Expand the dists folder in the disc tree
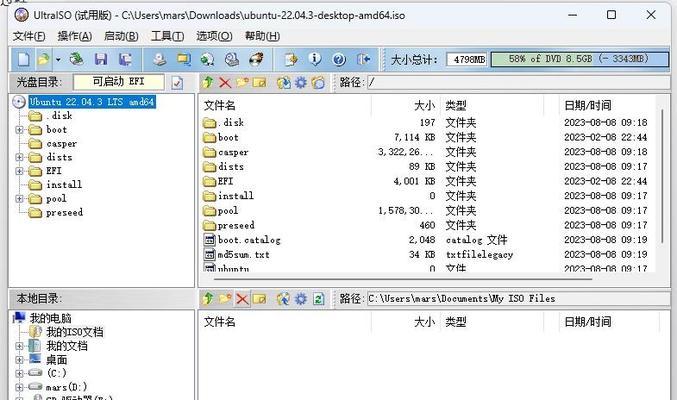This screenshot has height=400, width=677. click(19, 157)
